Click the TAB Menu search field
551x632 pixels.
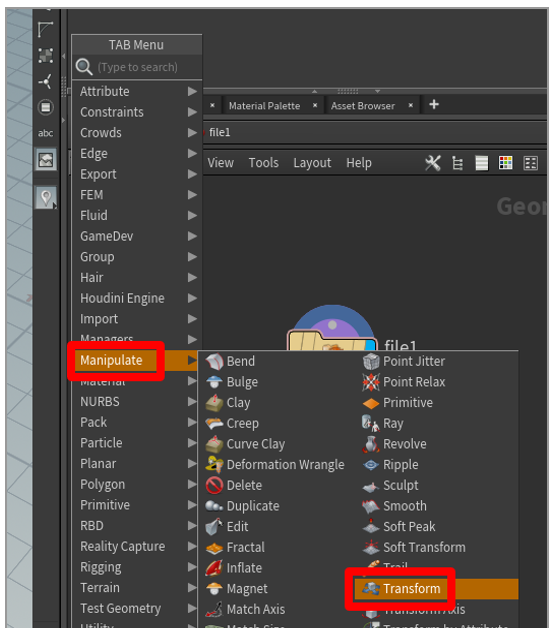click(x=137, y=67)
